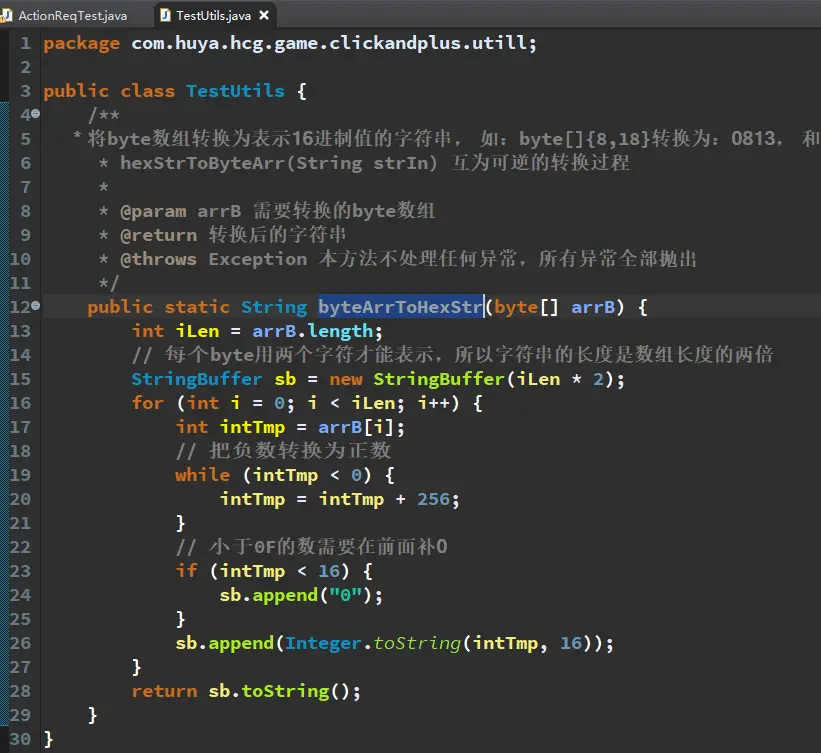
Task: Collapse the byteArrToHexStr method at line 12
Action: (x=36, y=305)
